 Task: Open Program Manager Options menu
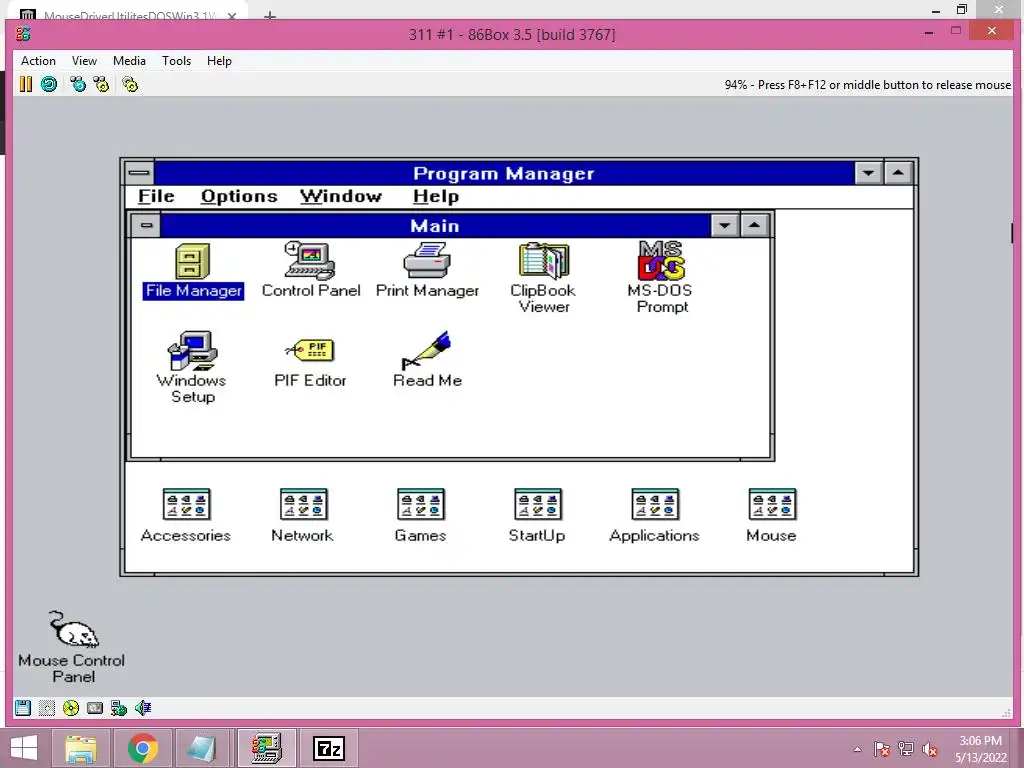tap(239, 196)
